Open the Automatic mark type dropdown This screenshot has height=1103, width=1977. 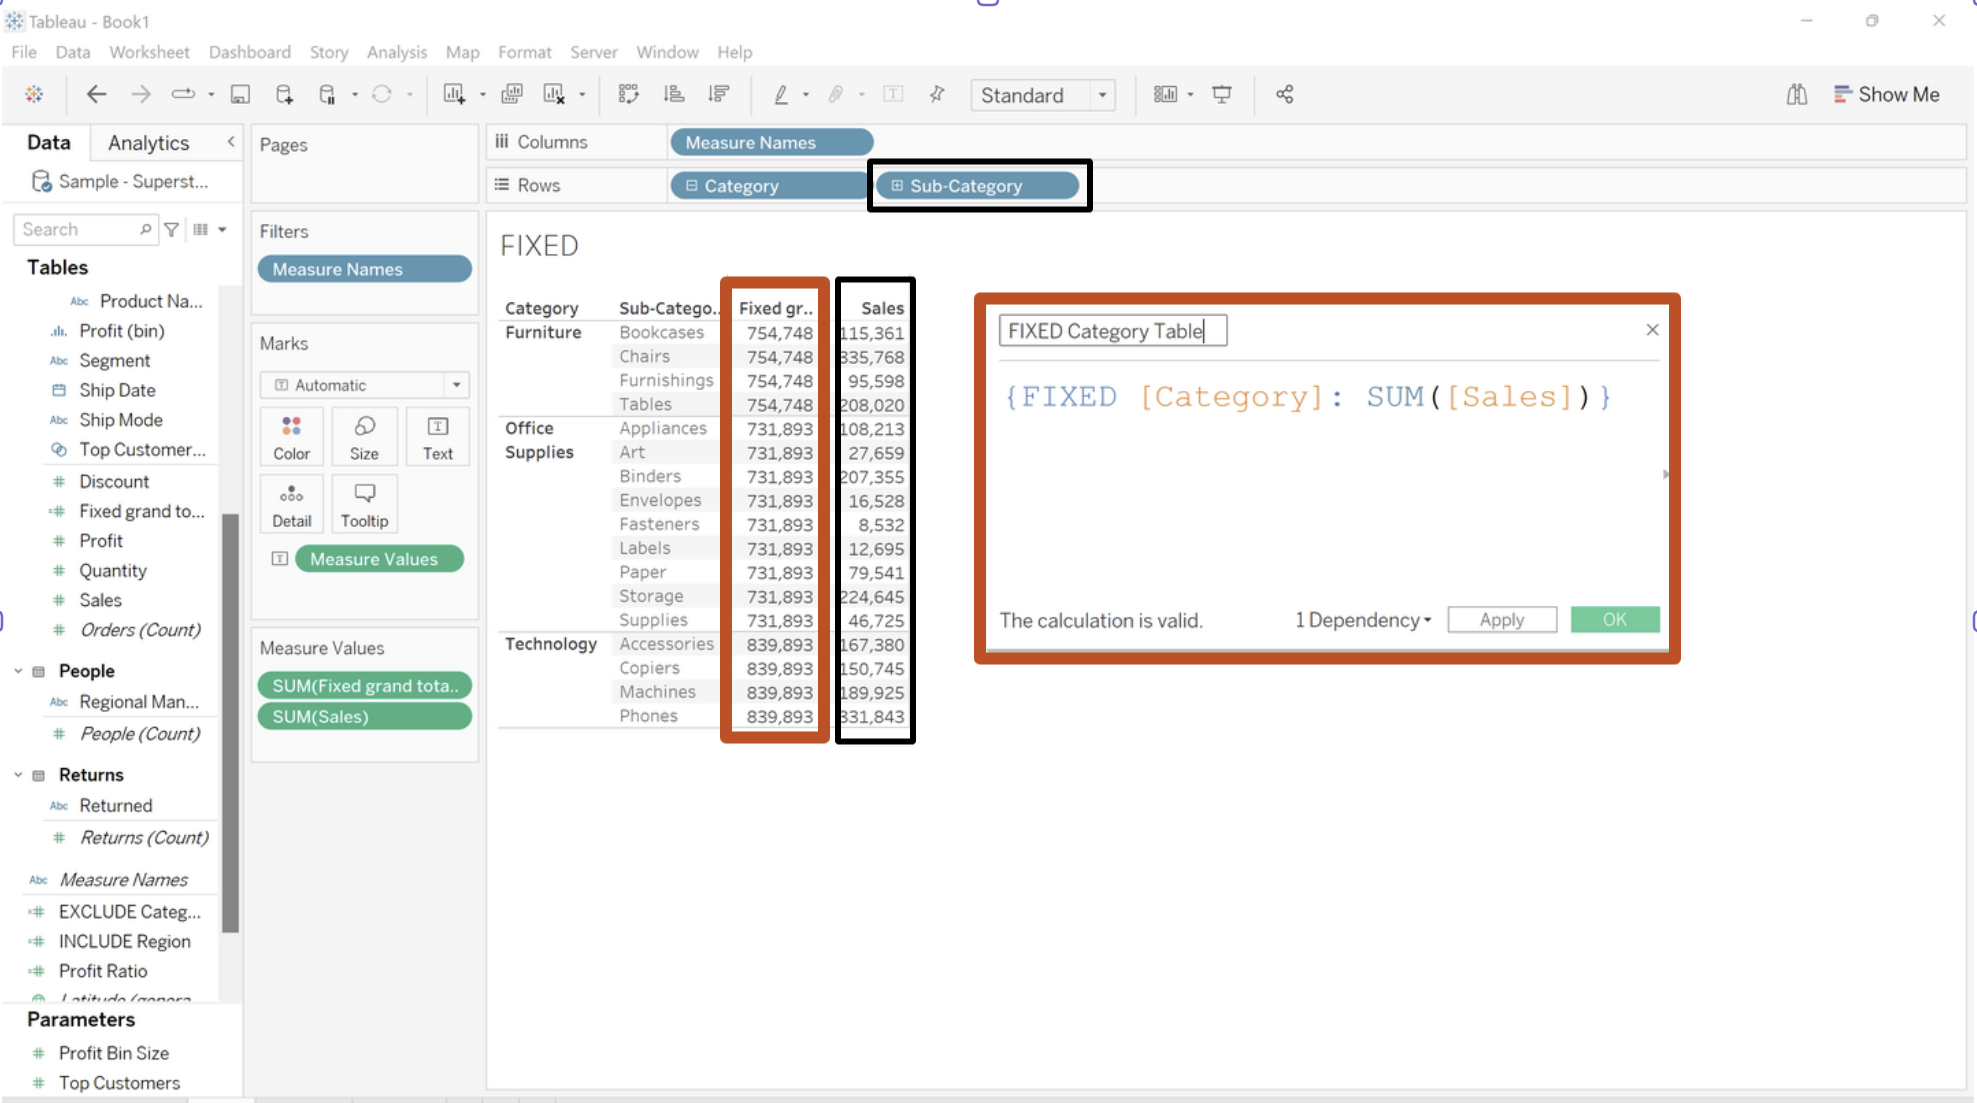[456, 385]
